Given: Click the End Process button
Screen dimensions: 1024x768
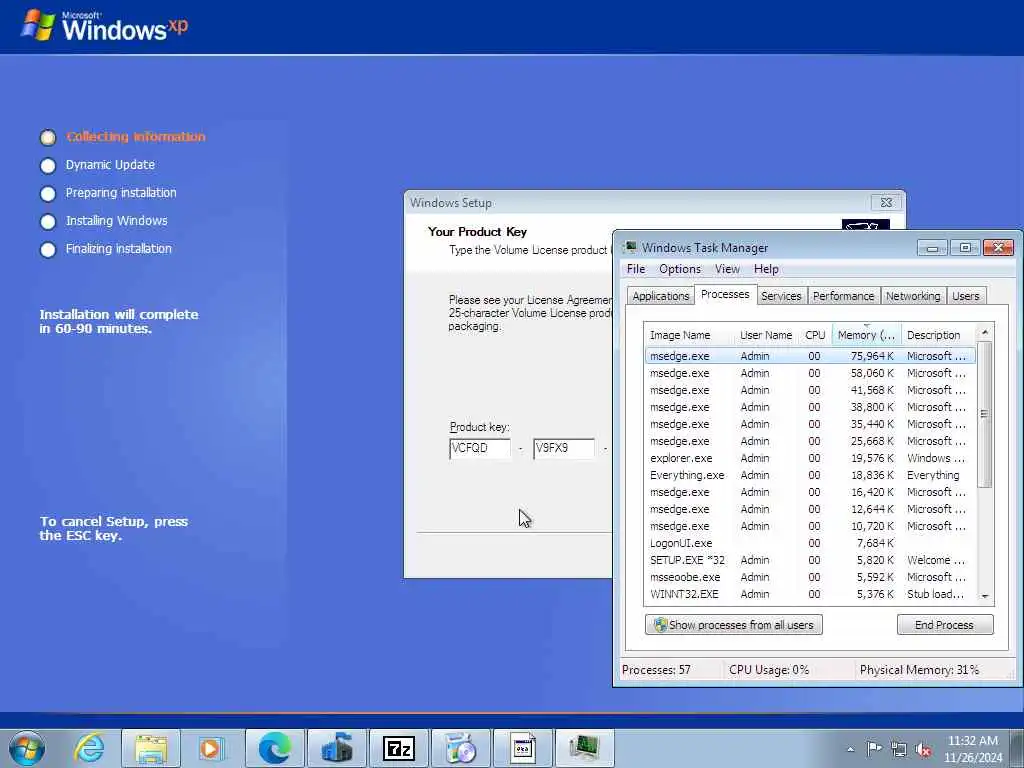Looking at the screenshot, I should (x=944, y=625).
